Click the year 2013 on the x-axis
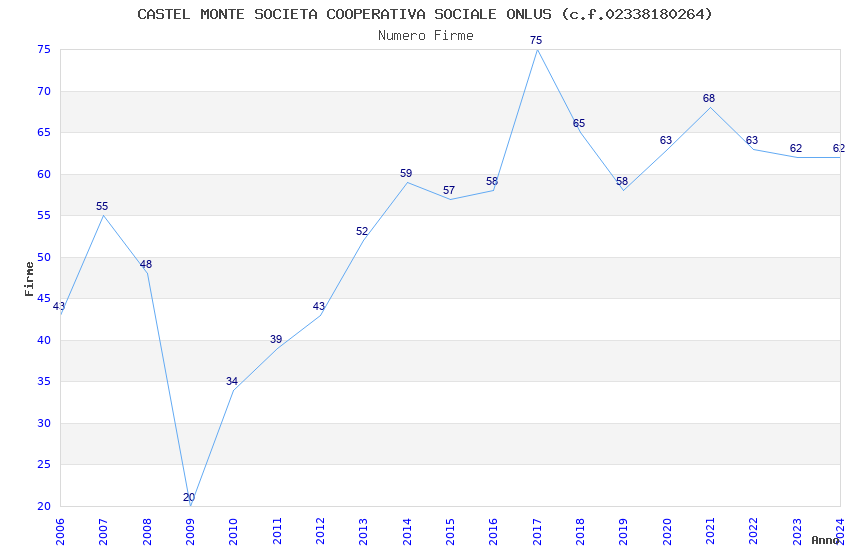The image size is (850, 550). click(364, 531)
